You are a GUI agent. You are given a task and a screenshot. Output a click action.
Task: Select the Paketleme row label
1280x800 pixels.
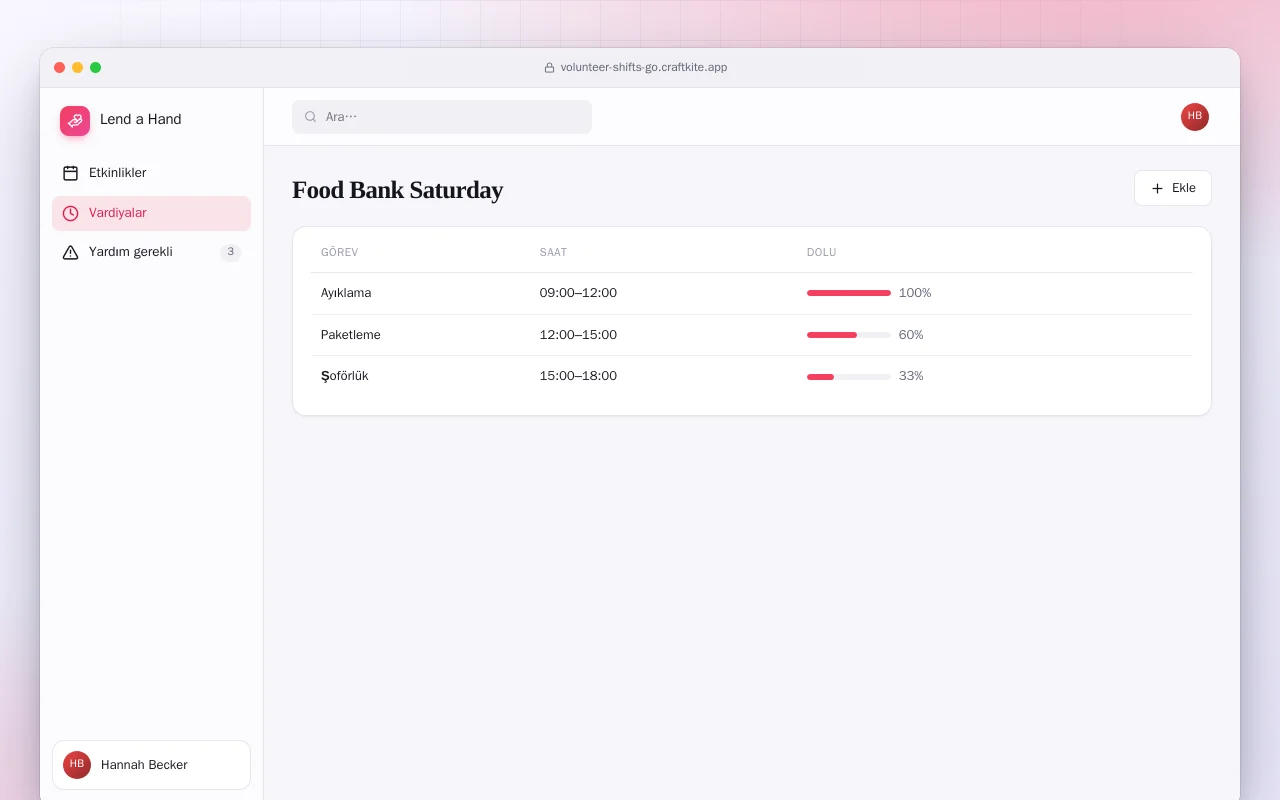point(351,335)
